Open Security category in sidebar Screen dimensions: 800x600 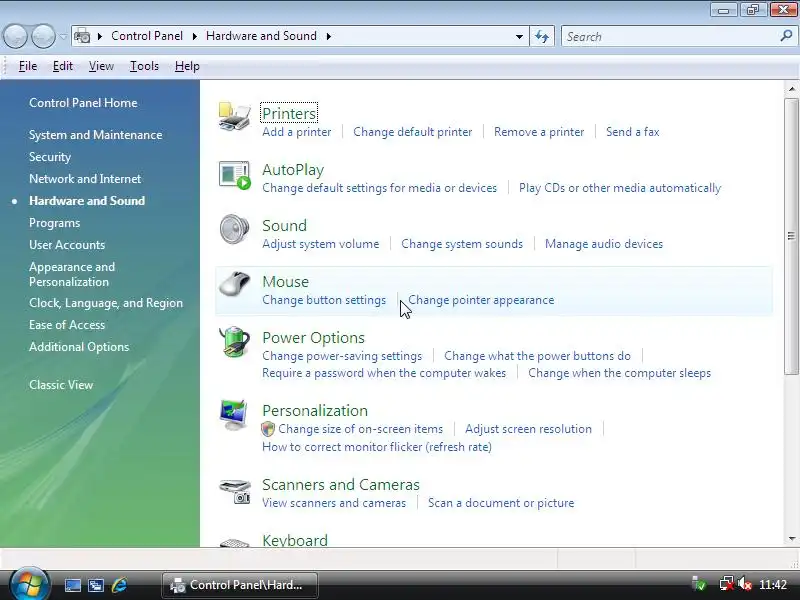[50, 157]
